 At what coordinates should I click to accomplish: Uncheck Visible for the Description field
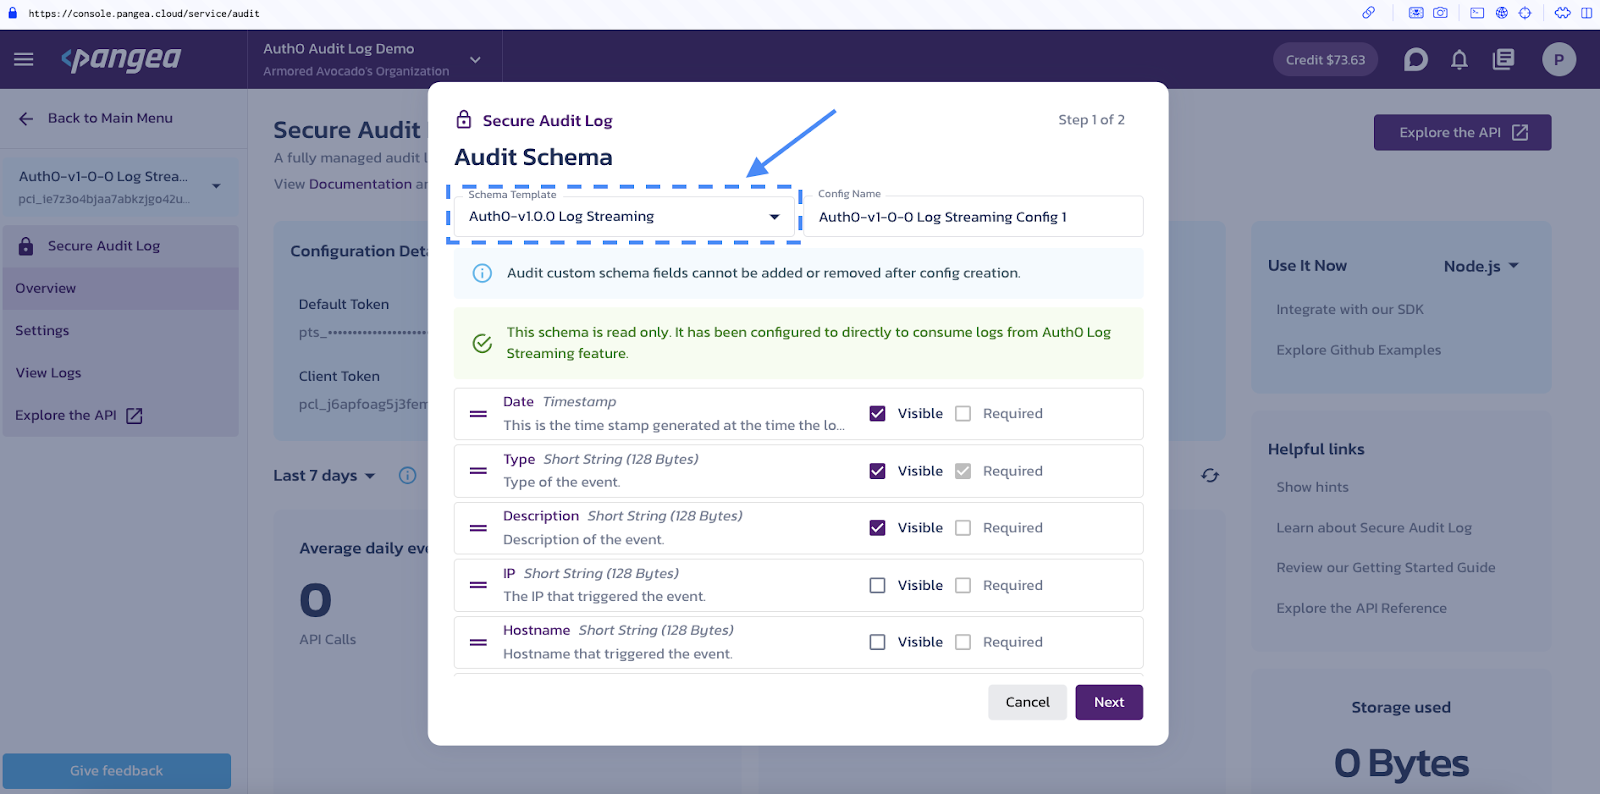coord(877,528)
